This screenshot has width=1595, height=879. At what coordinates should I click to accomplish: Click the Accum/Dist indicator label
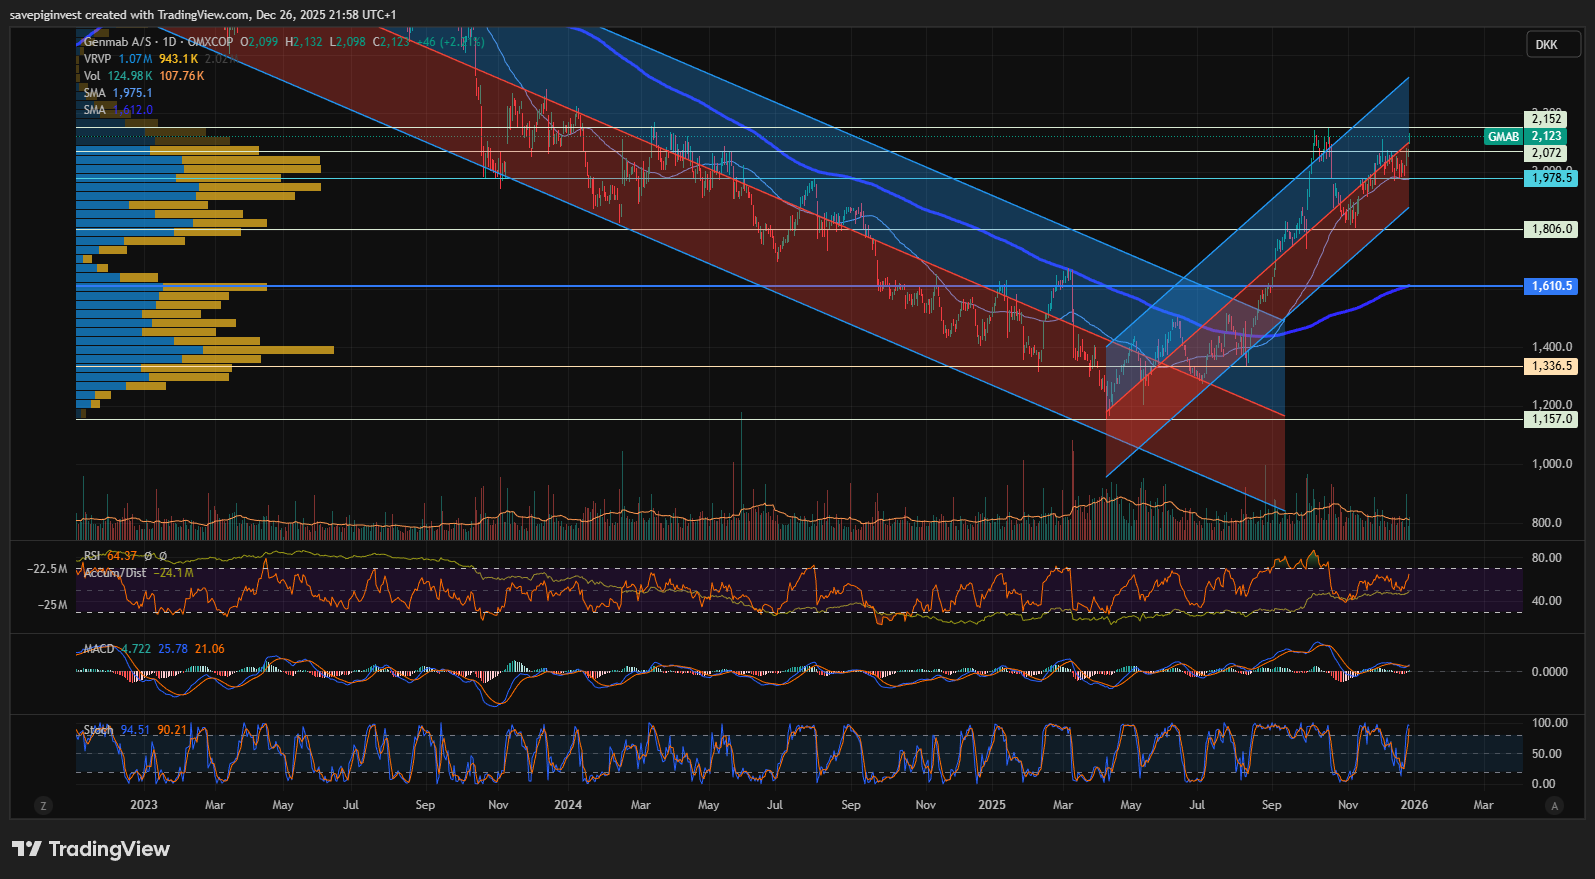(115, 573)
